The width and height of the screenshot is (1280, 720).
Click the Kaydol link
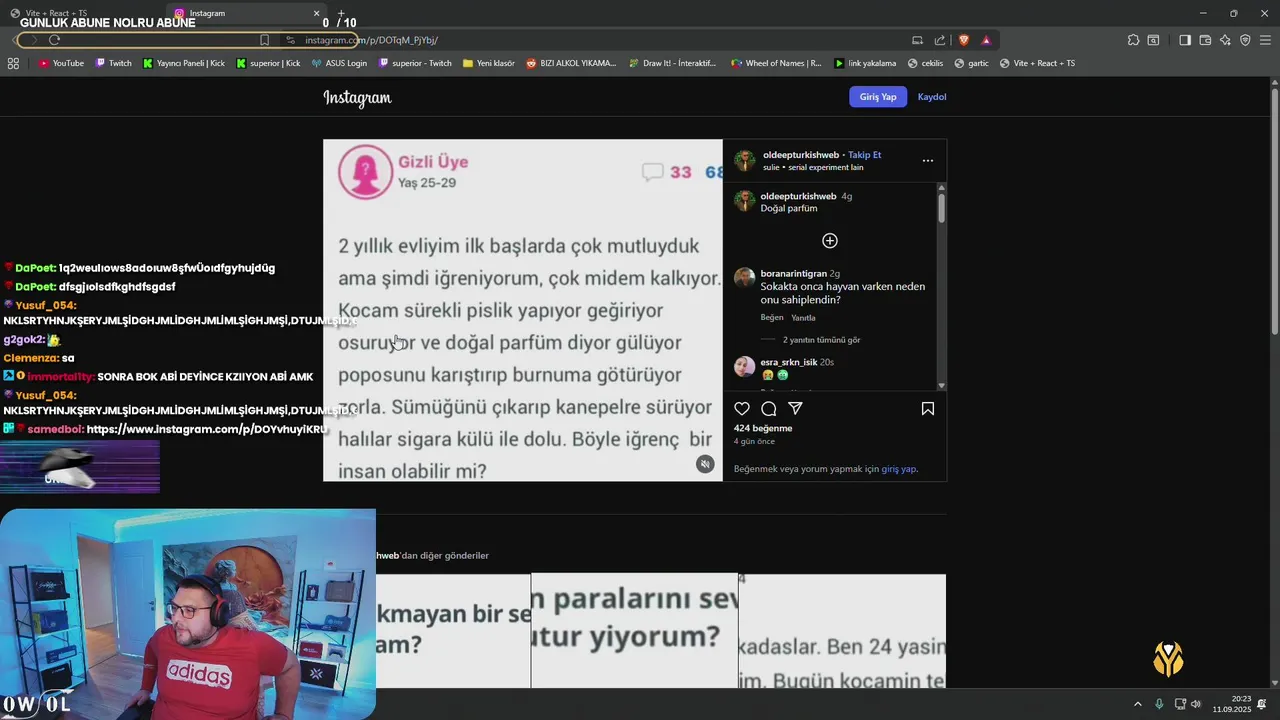[x=932, y=97]
